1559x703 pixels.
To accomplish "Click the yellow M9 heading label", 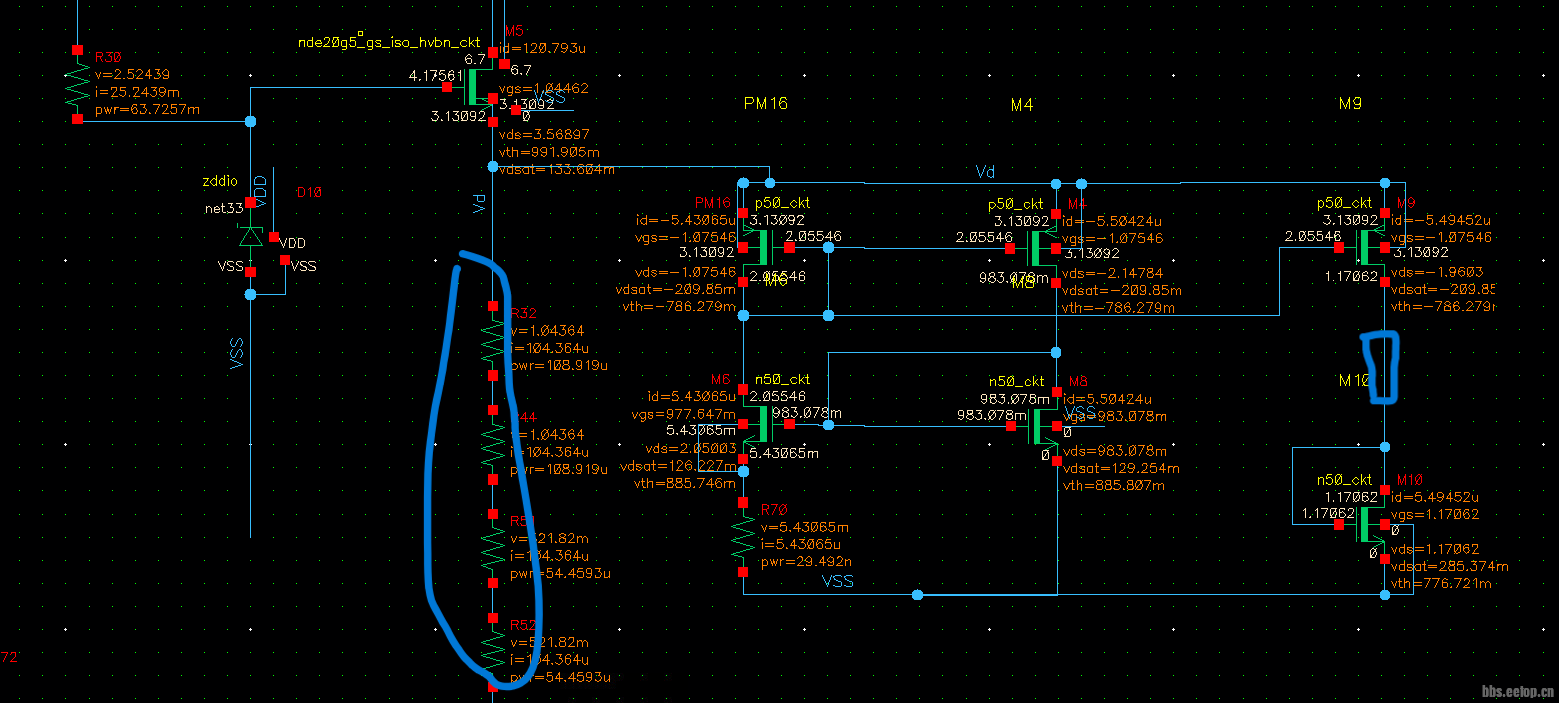I will pos(1350,103).
